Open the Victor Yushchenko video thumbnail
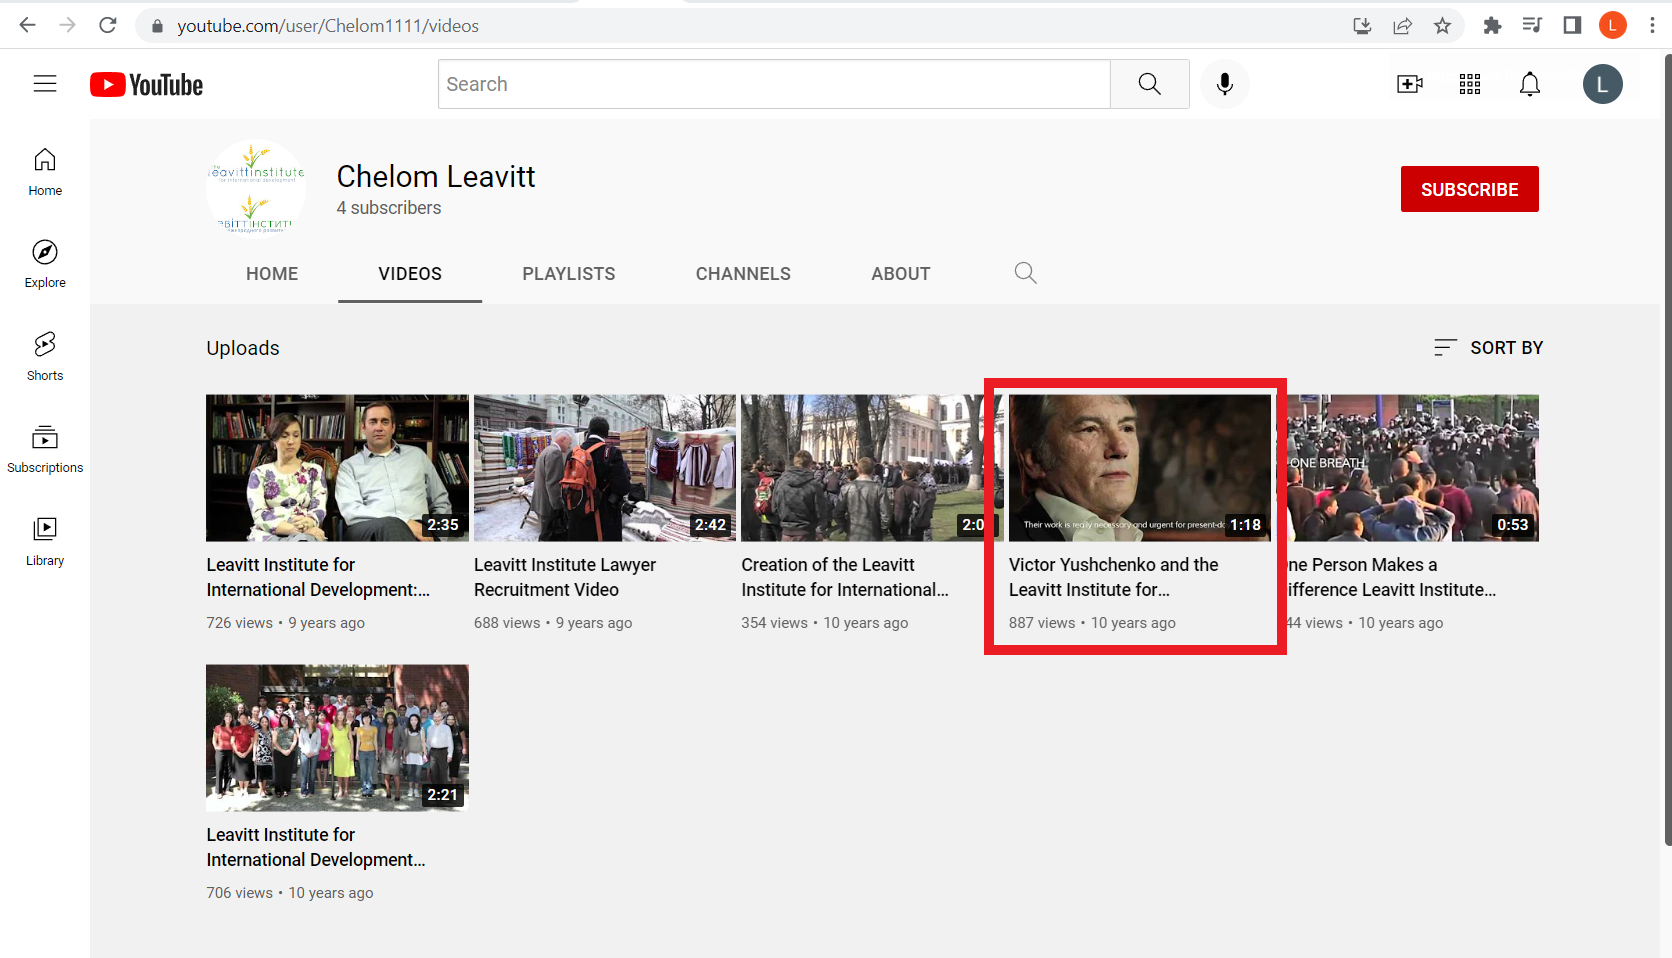1672x958 pixels. [x=1140, y=468]
